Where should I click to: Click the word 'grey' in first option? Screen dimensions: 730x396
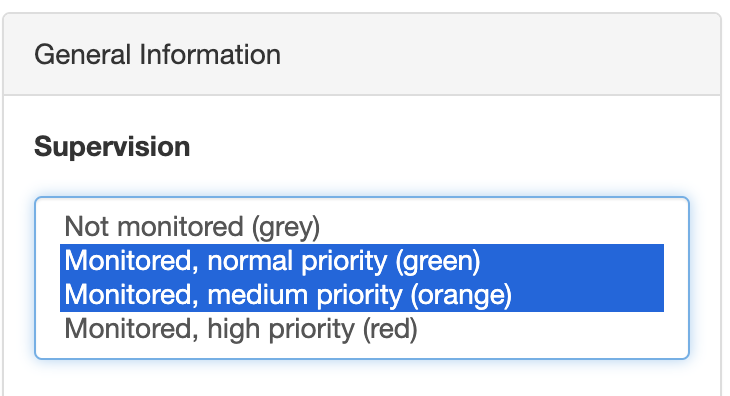click(286, 228)
